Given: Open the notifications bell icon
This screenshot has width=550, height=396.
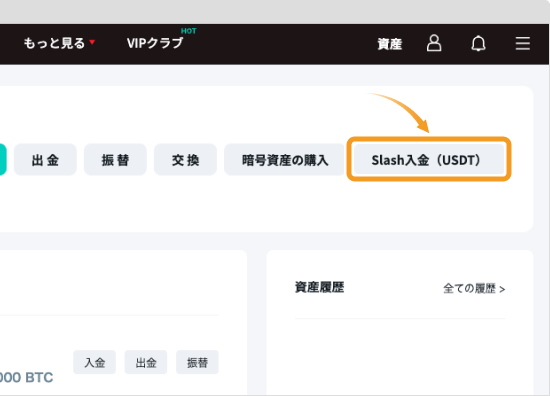Looking at the screenshot, I should pos(478,43).
